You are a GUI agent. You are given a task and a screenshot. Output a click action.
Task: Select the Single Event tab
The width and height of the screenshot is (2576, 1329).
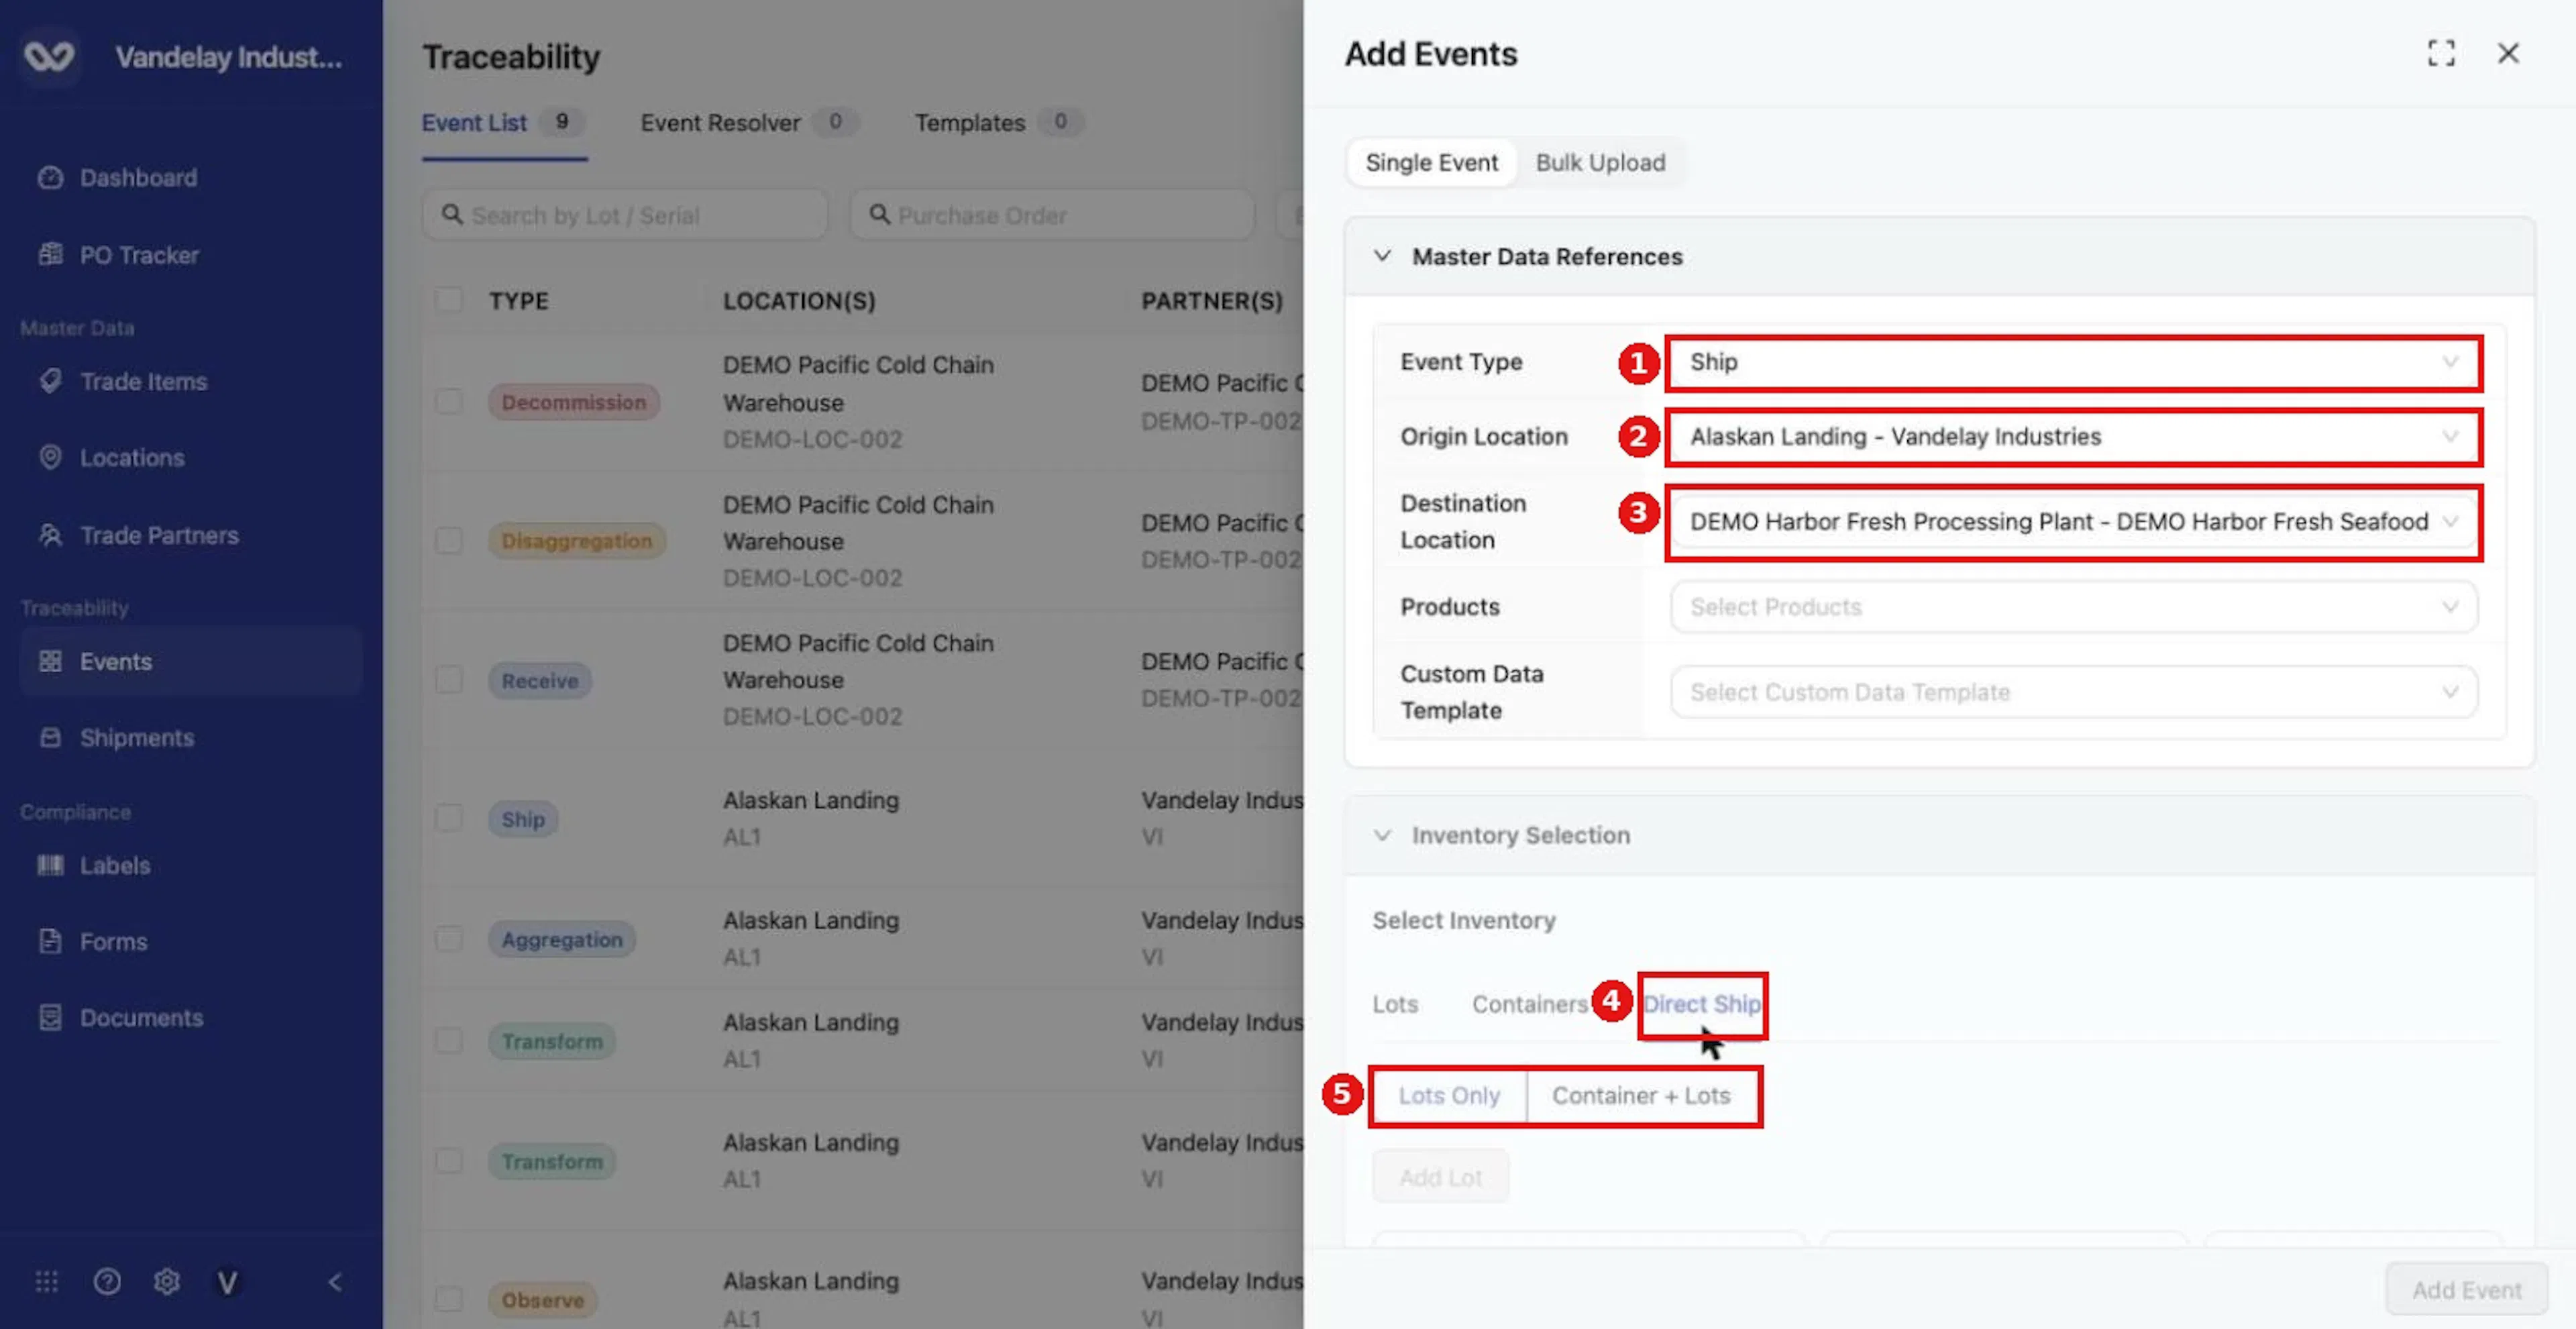click(1431, 162)
